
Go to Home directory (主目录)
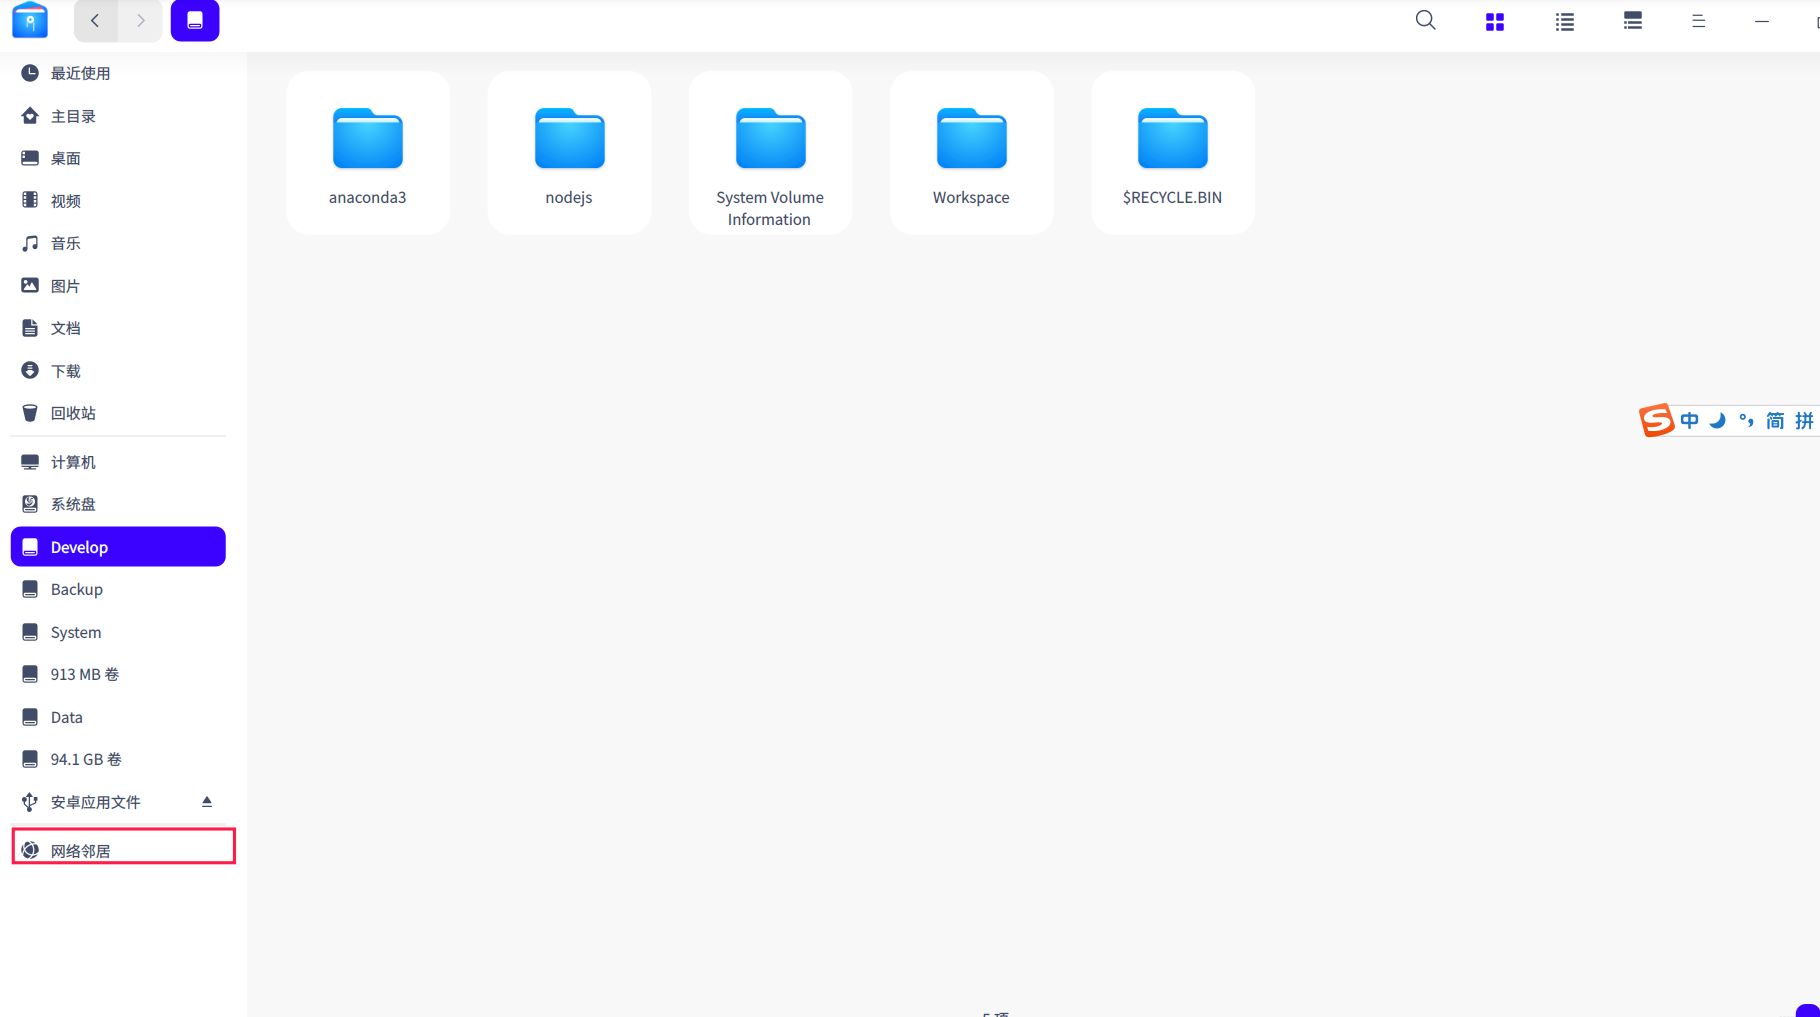pyautogui.click(x=118, y=116)
